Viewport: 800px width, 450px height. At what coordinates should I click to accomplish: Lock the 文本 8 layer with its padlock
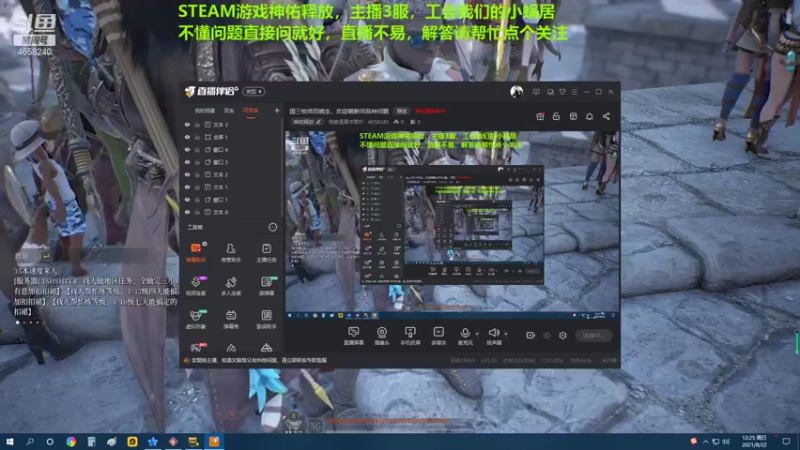pyautogui.click(x=197, y=212)
